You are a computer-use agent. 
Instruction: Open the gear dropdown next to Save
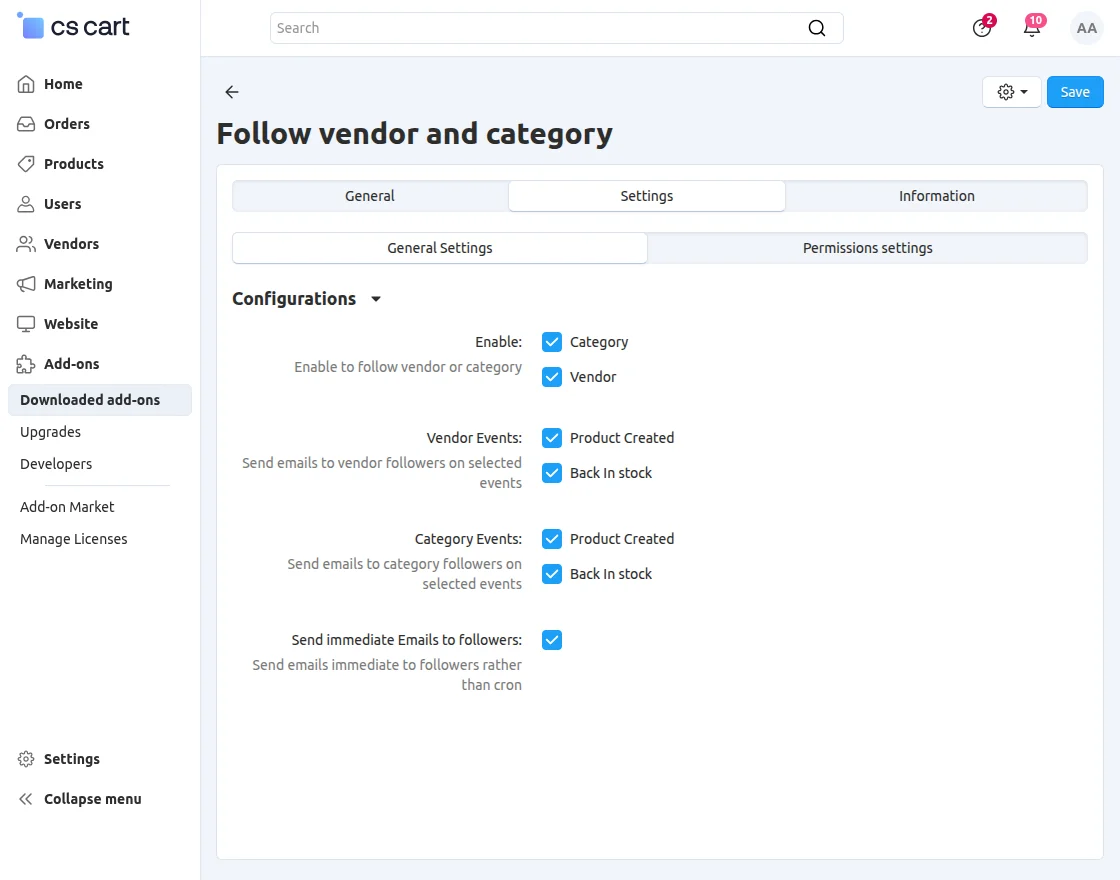(1011, 91)
